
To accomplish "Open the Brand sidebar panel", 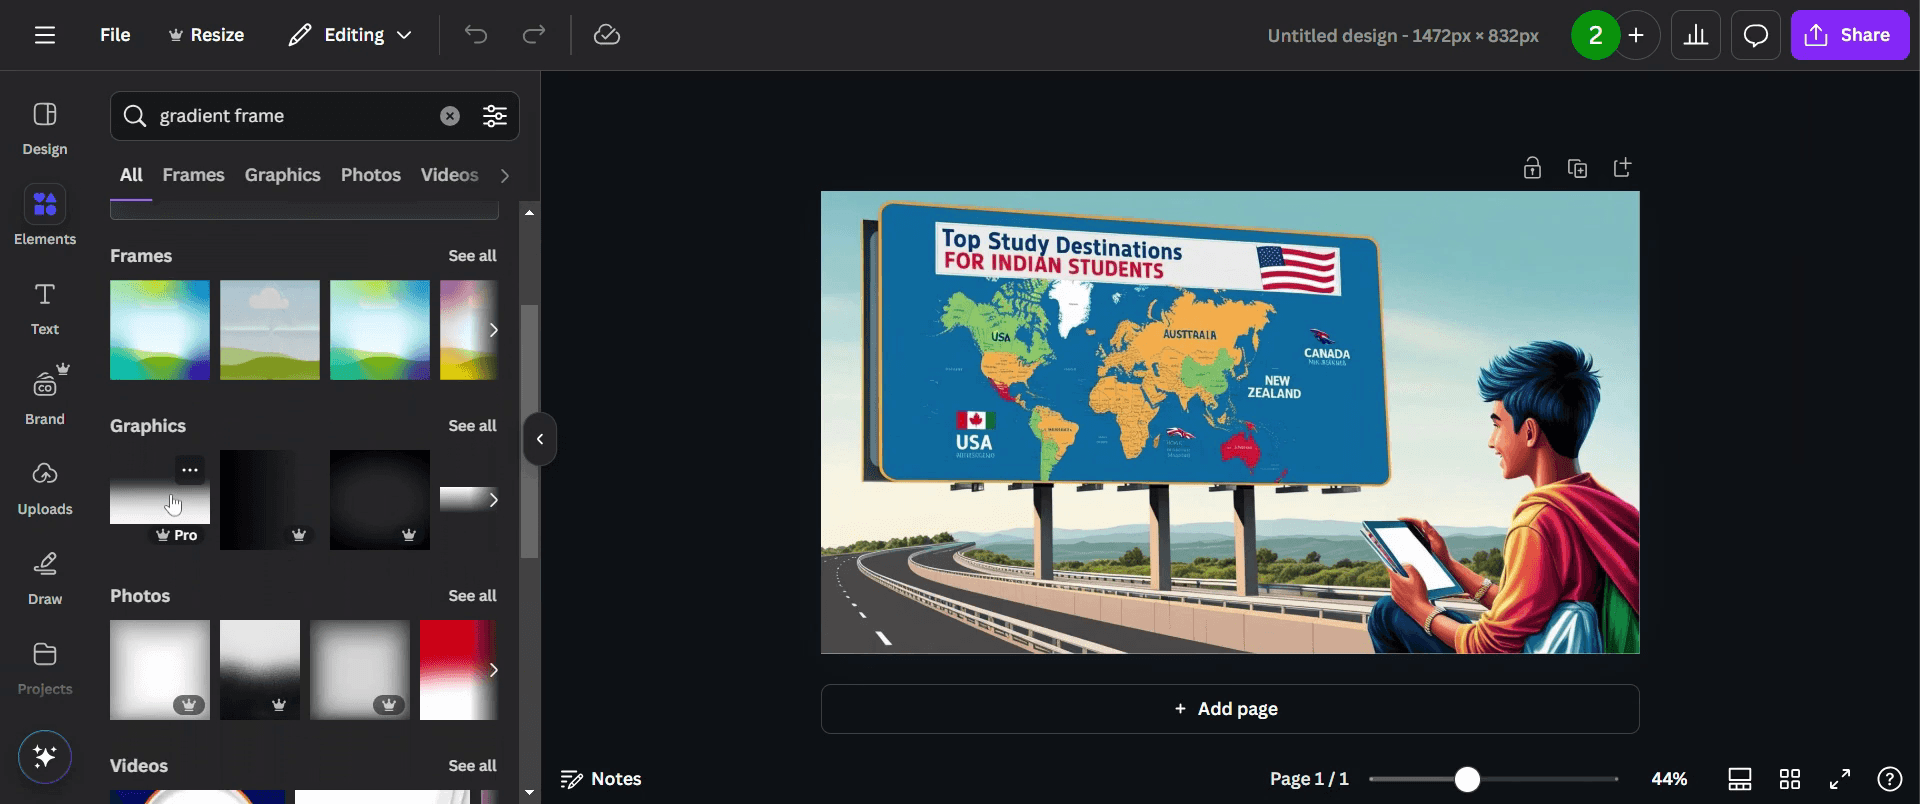I will 45,396.
